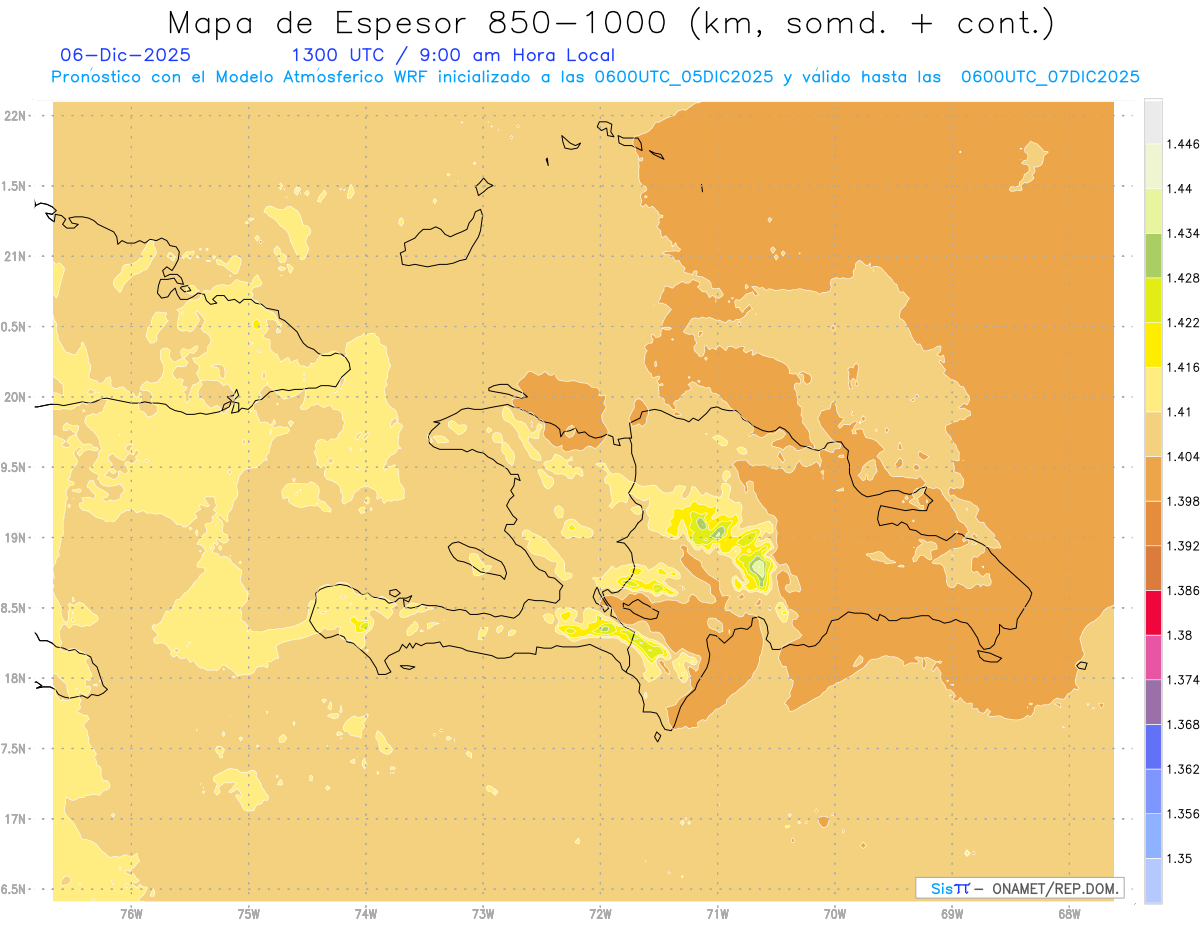Click the longitude label '76W'
Image resolution: width=1200 pixels, height=927 pixels.
131,913
